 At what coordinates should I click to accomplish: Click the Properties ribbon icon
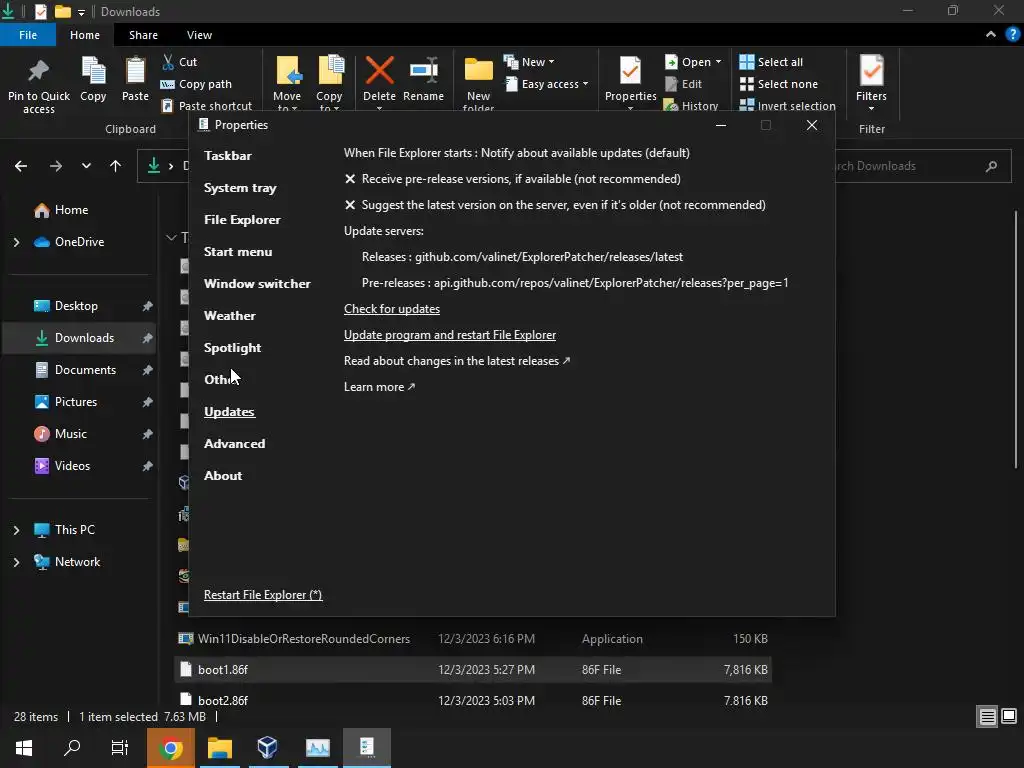(x=630, y=71)
